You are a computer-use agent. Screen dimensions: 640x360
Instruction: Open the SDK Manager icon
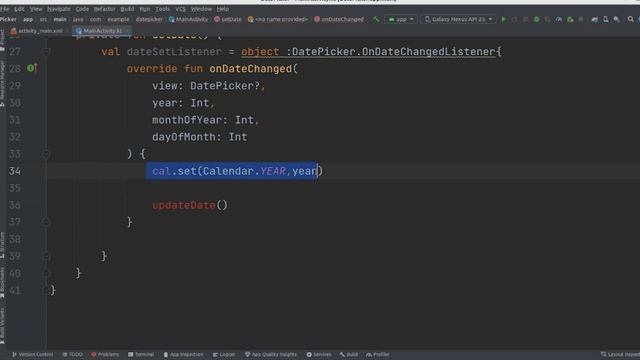(616, 19)
